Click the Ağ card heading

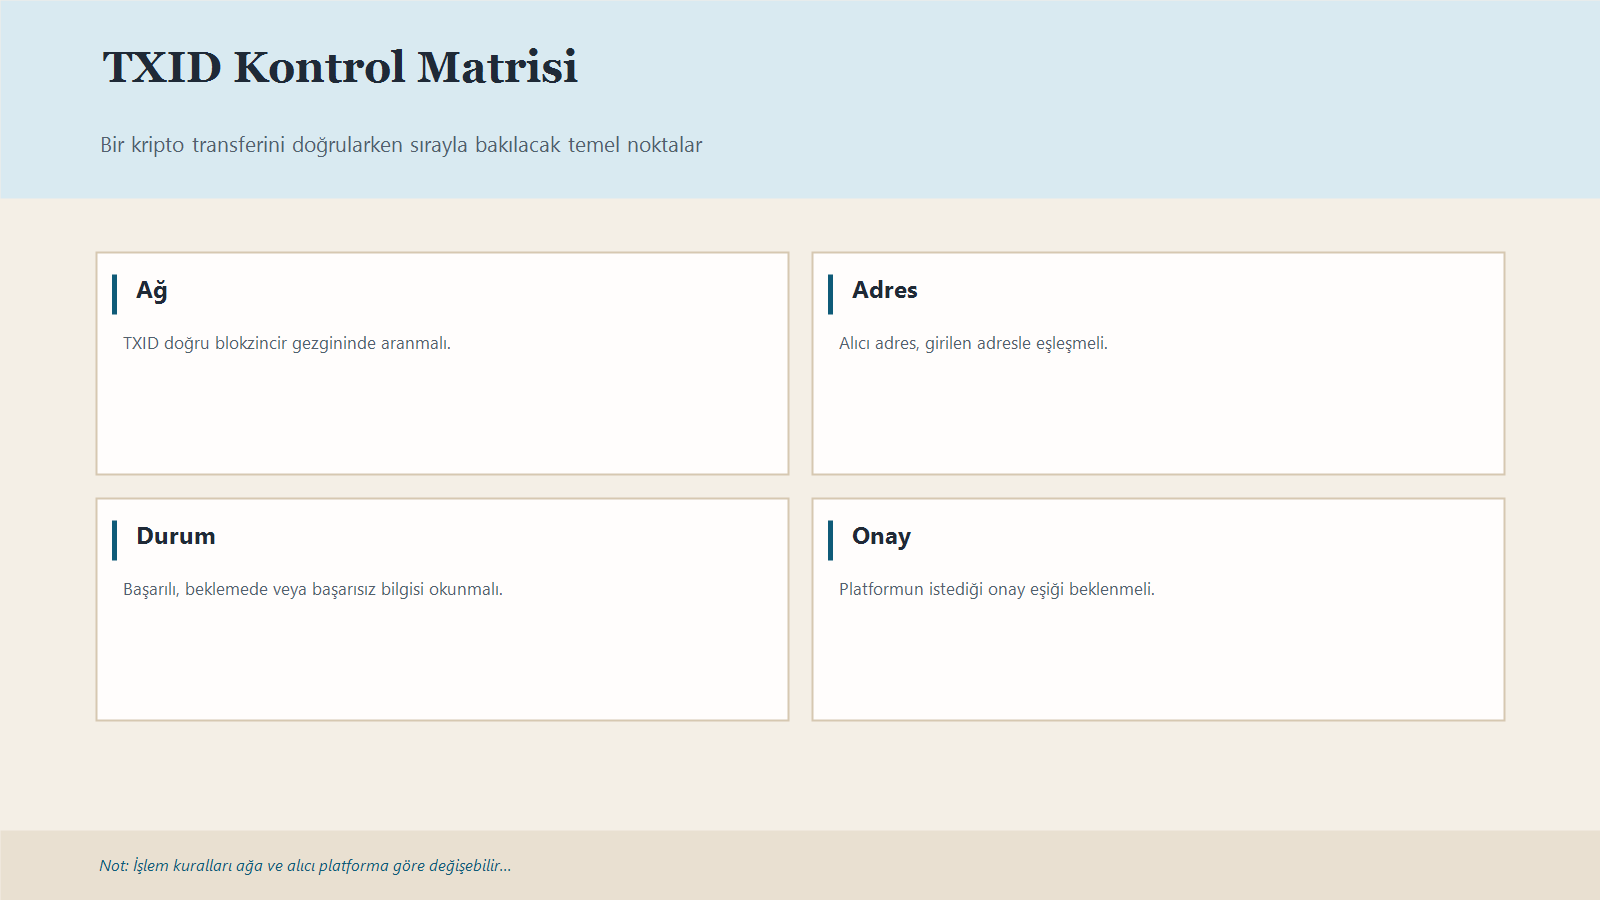click(x=152, y=290)
